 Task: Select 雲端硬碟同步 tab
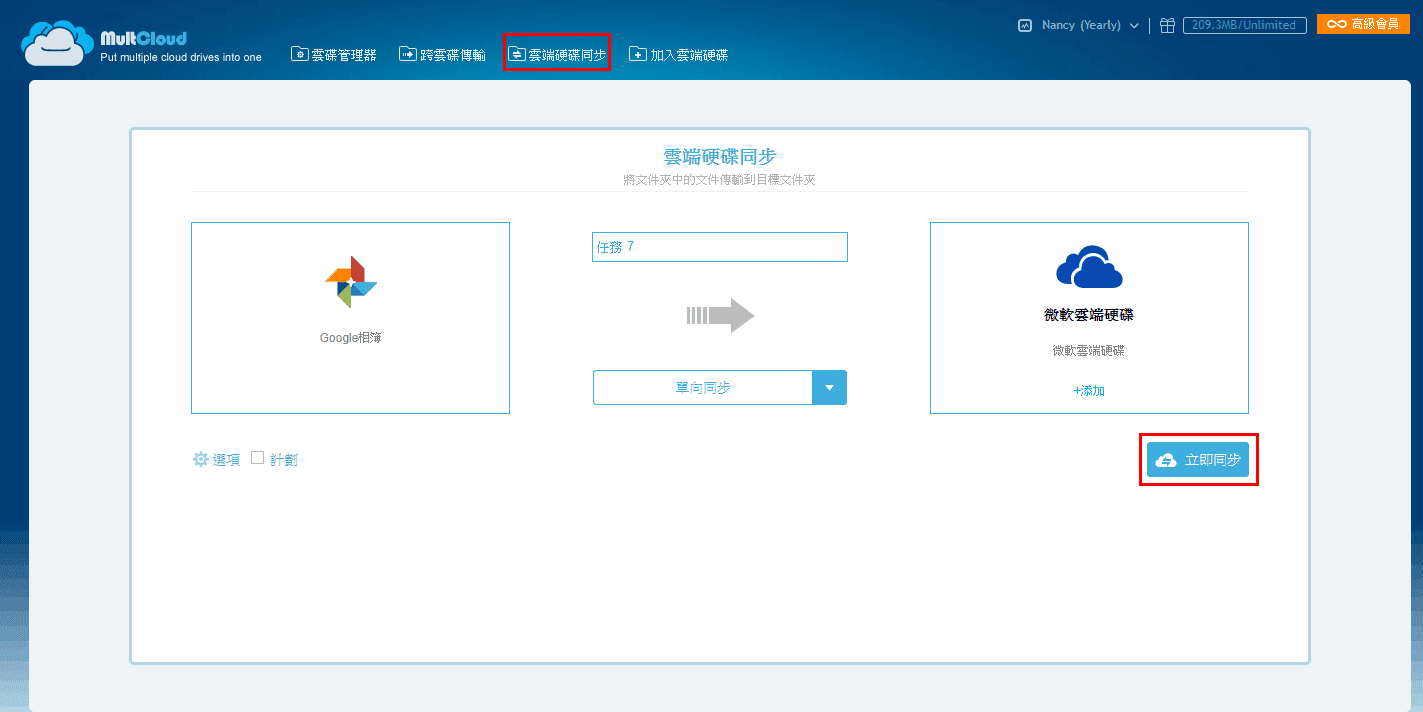coord(557,55)
